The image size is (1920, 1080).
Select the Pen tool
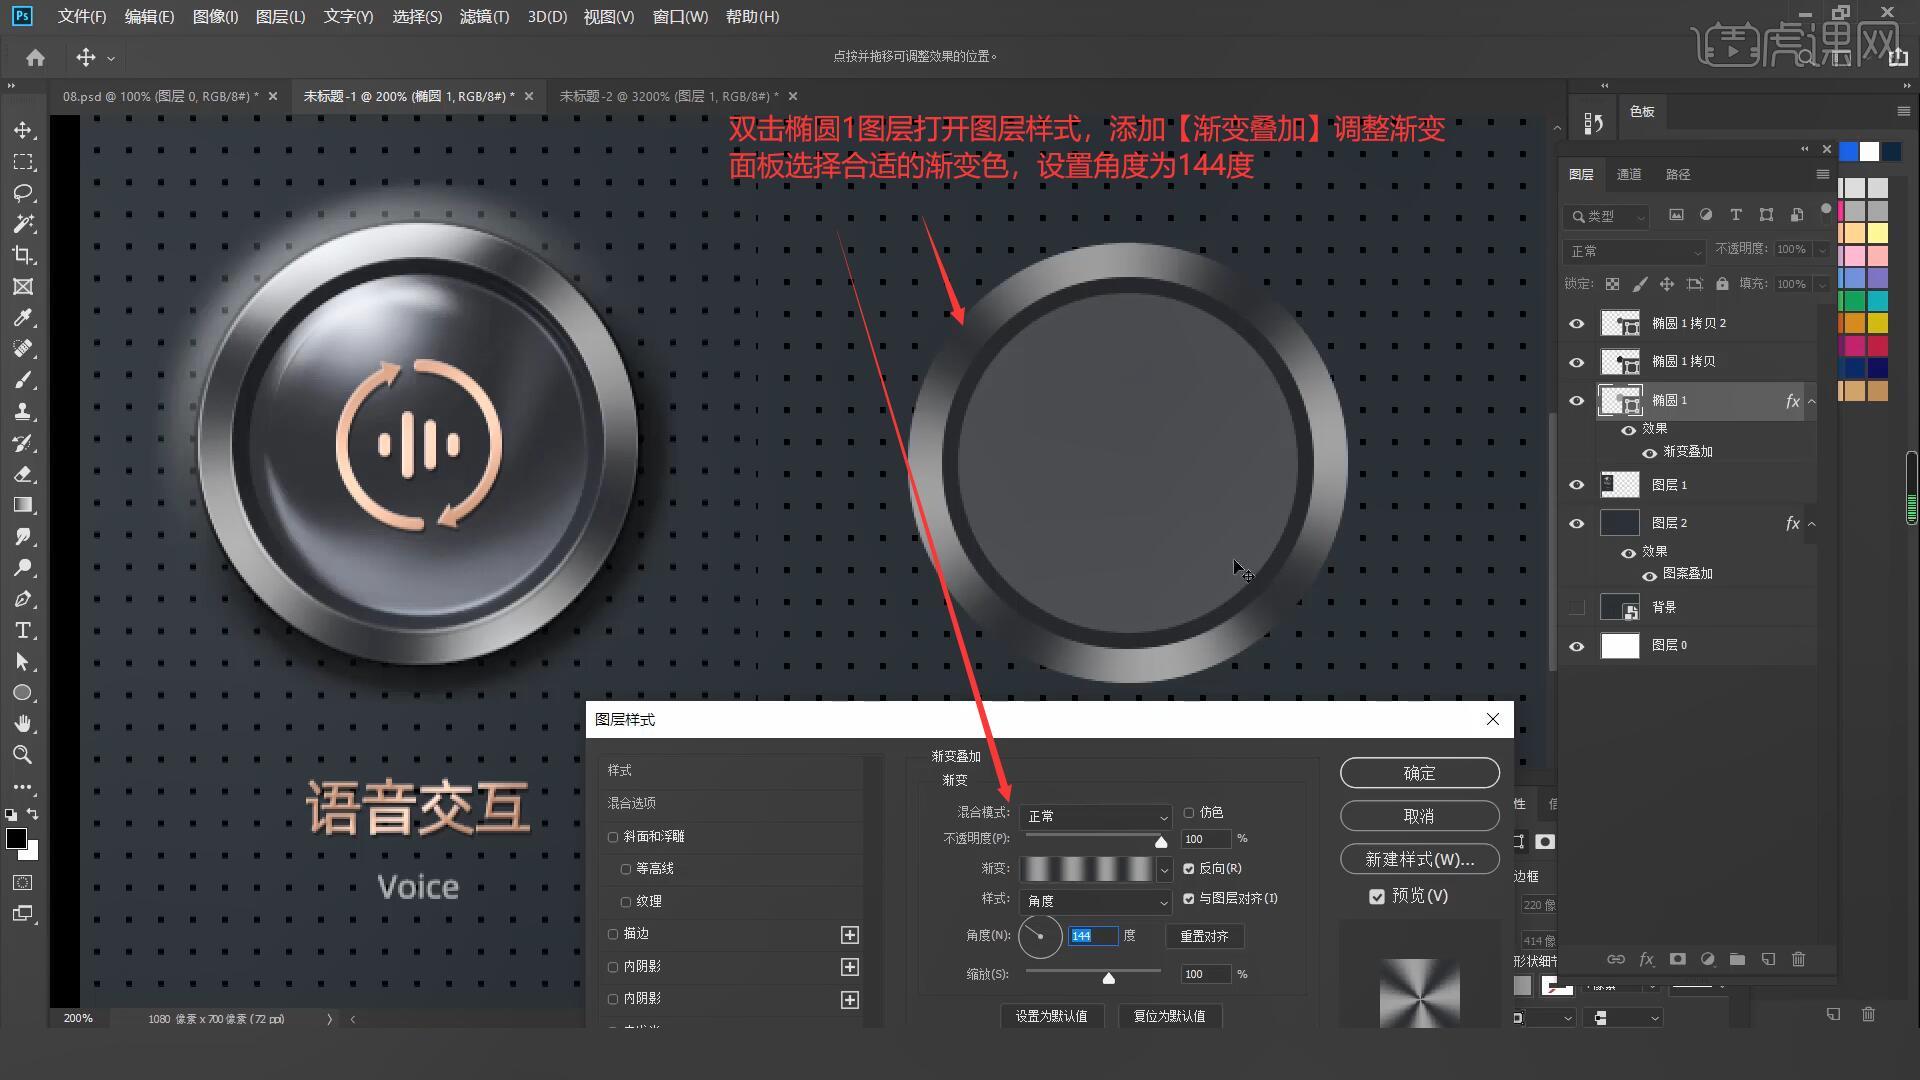(23, 599)
